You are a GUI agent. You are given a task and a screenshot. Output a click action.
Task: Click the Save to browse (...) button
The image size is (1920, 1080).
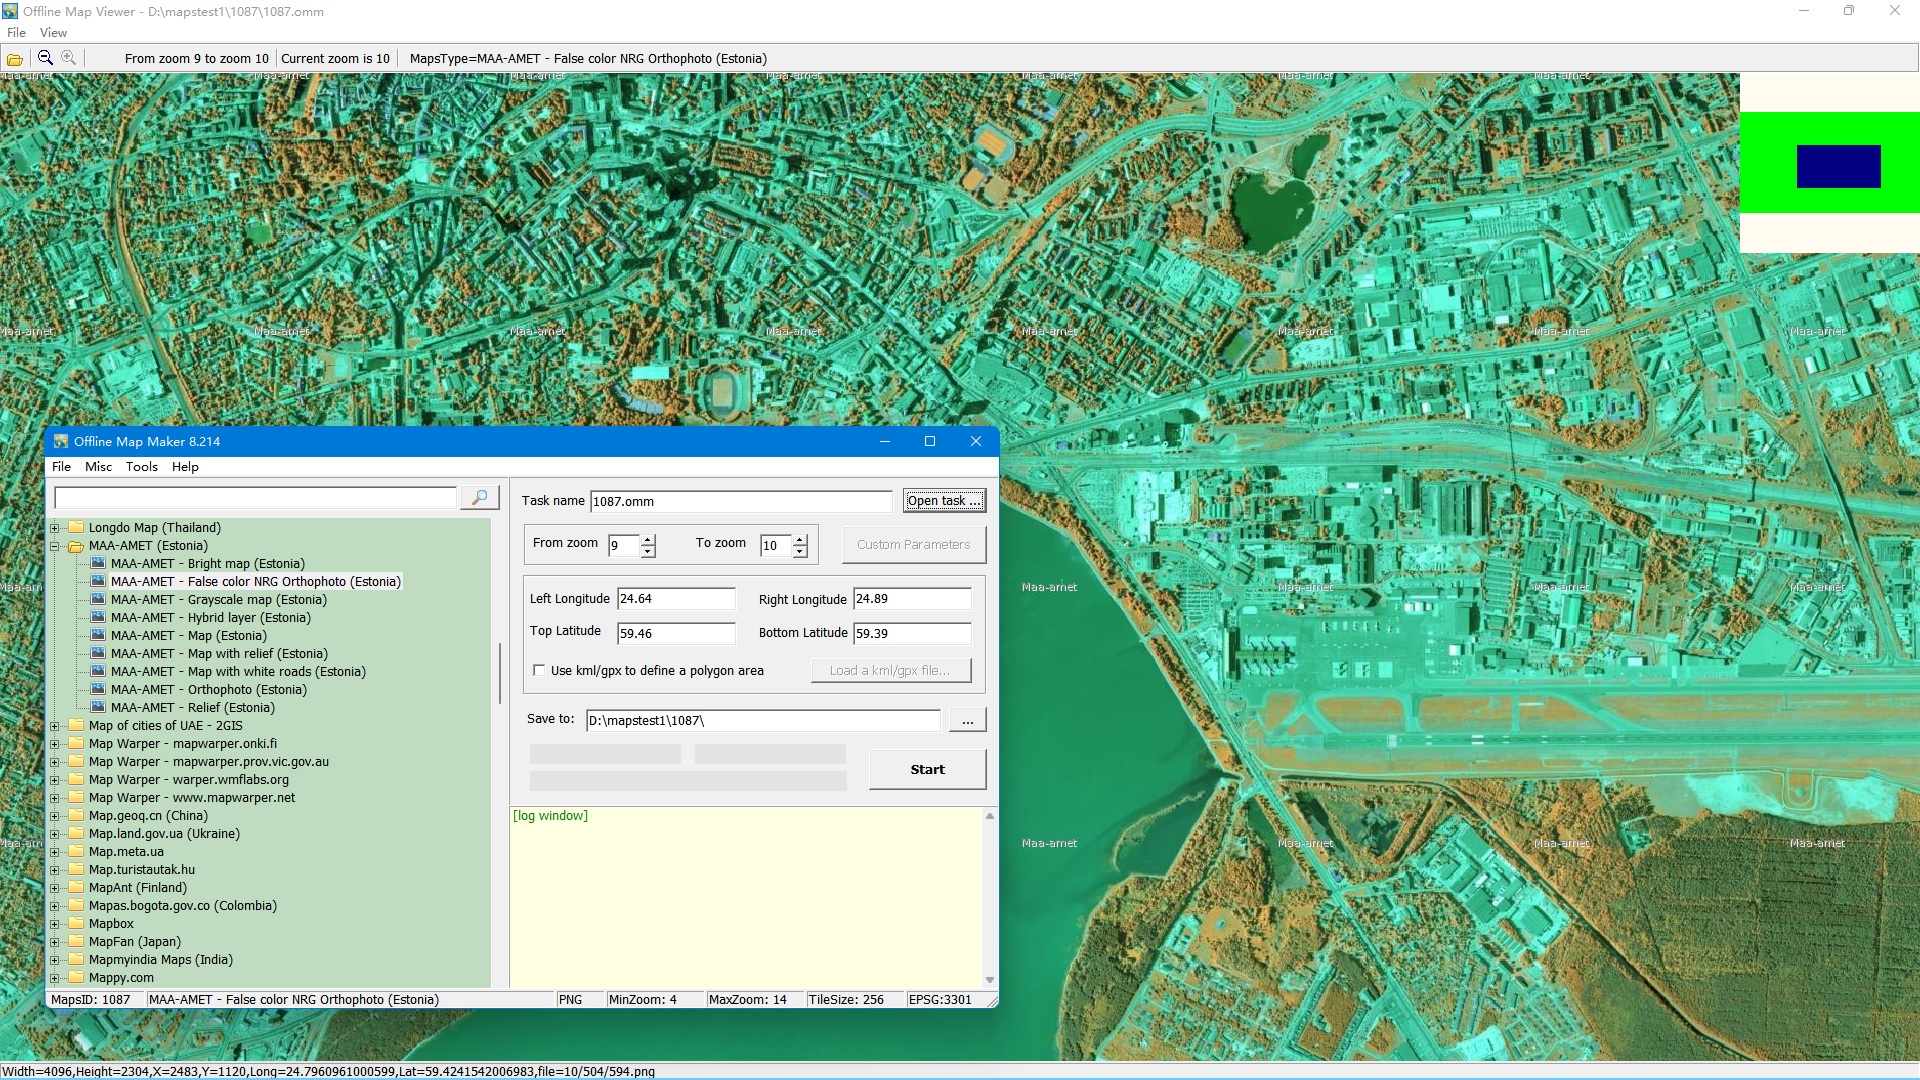click(967, 720)
